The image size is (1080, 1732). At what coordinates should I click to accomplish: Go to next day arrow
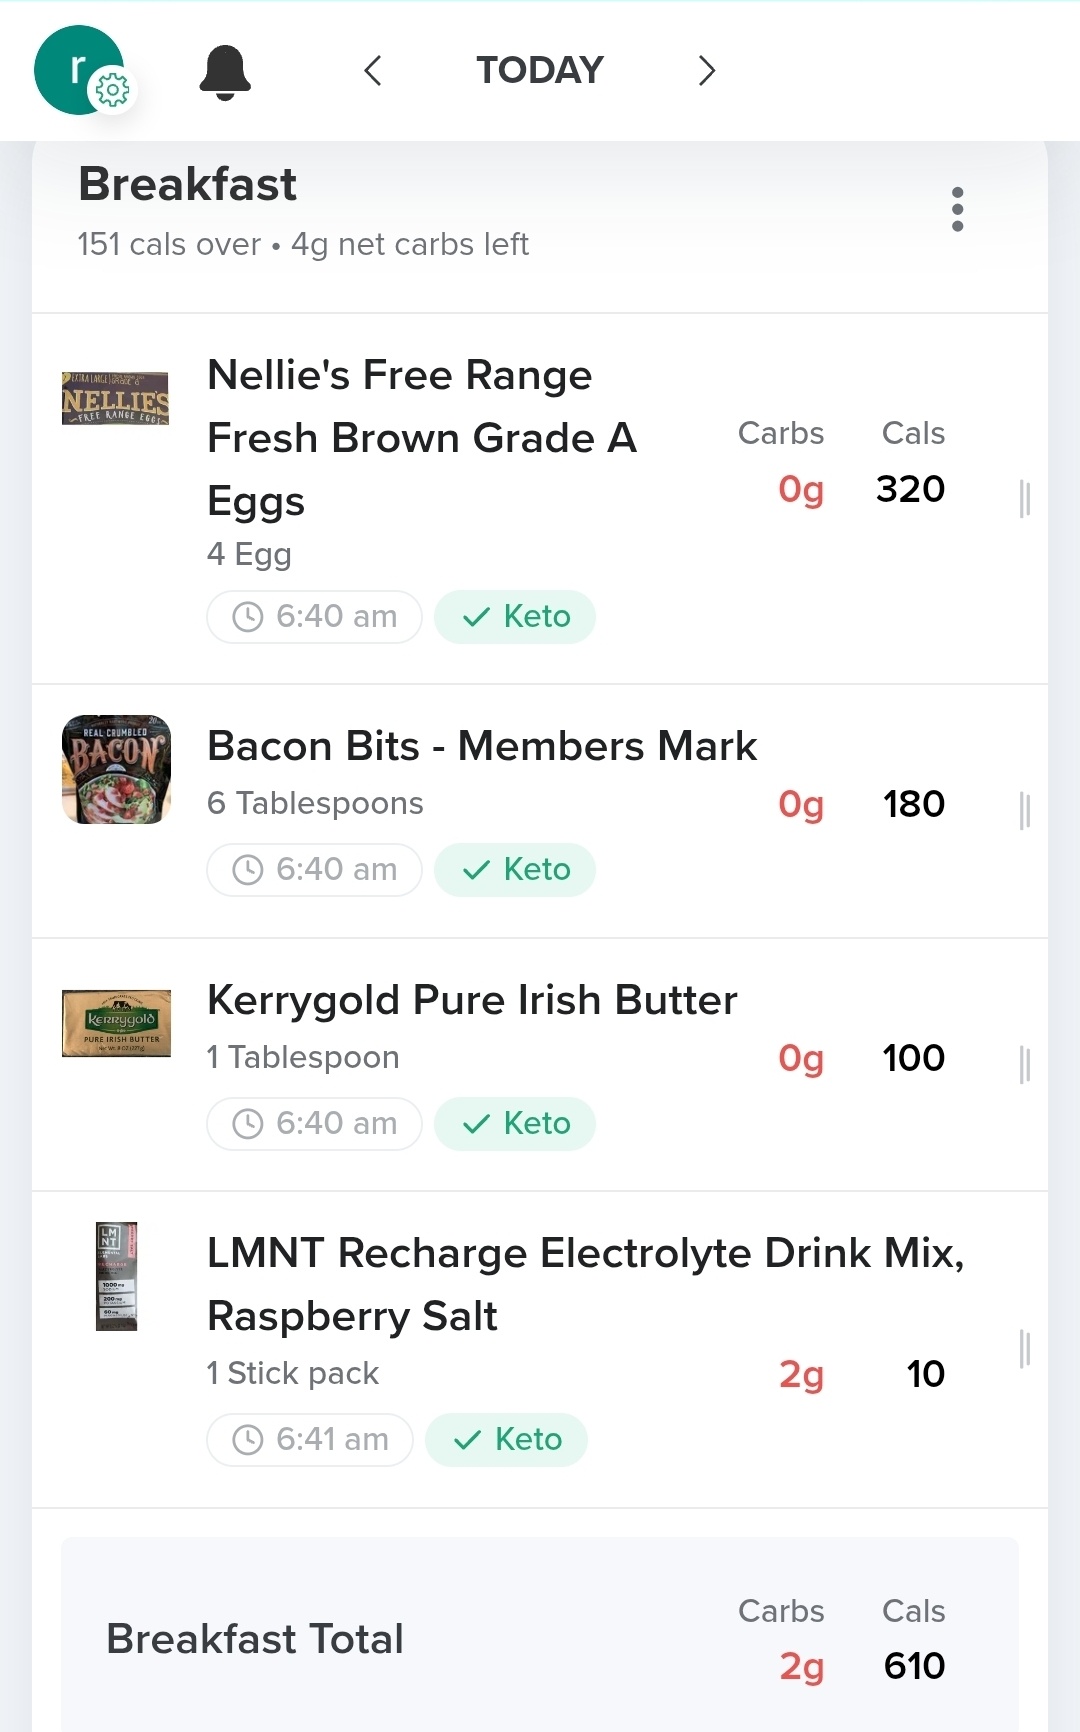706,71
